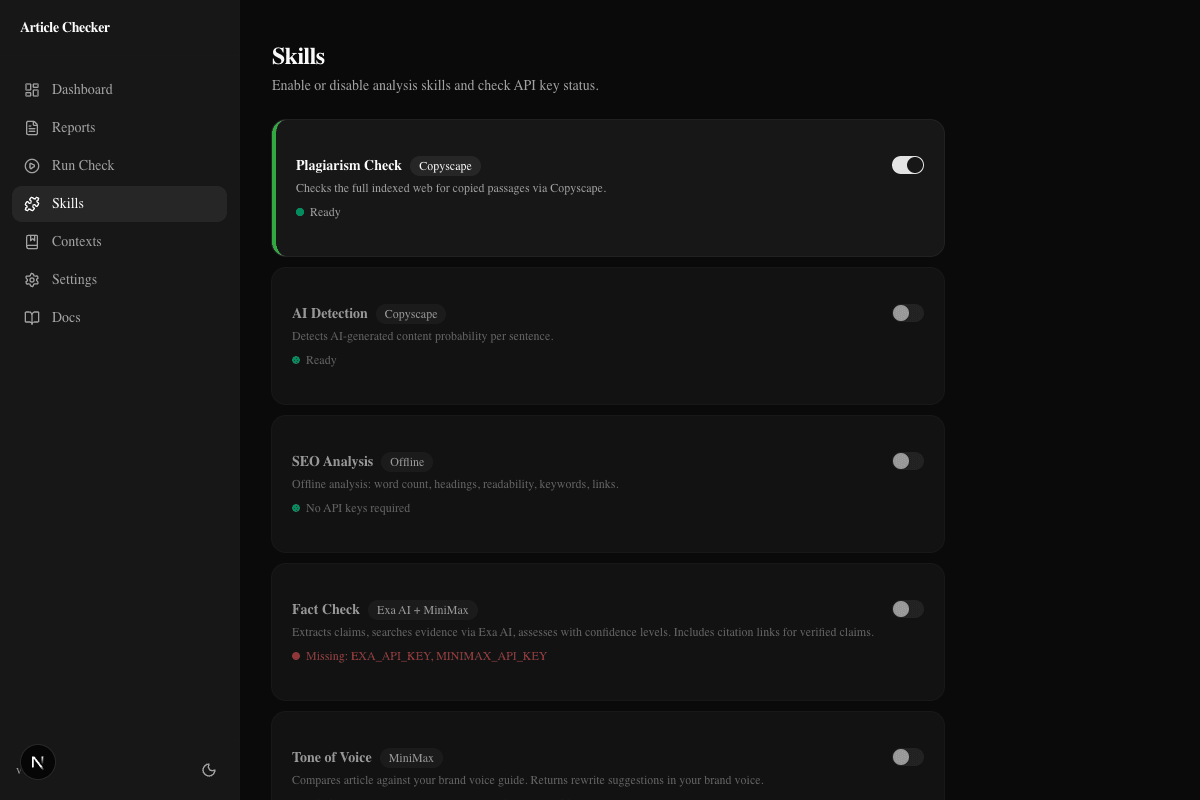Open Settings via the gear icon
Viewport: 1200px width, 800px height.
[32, 280]
